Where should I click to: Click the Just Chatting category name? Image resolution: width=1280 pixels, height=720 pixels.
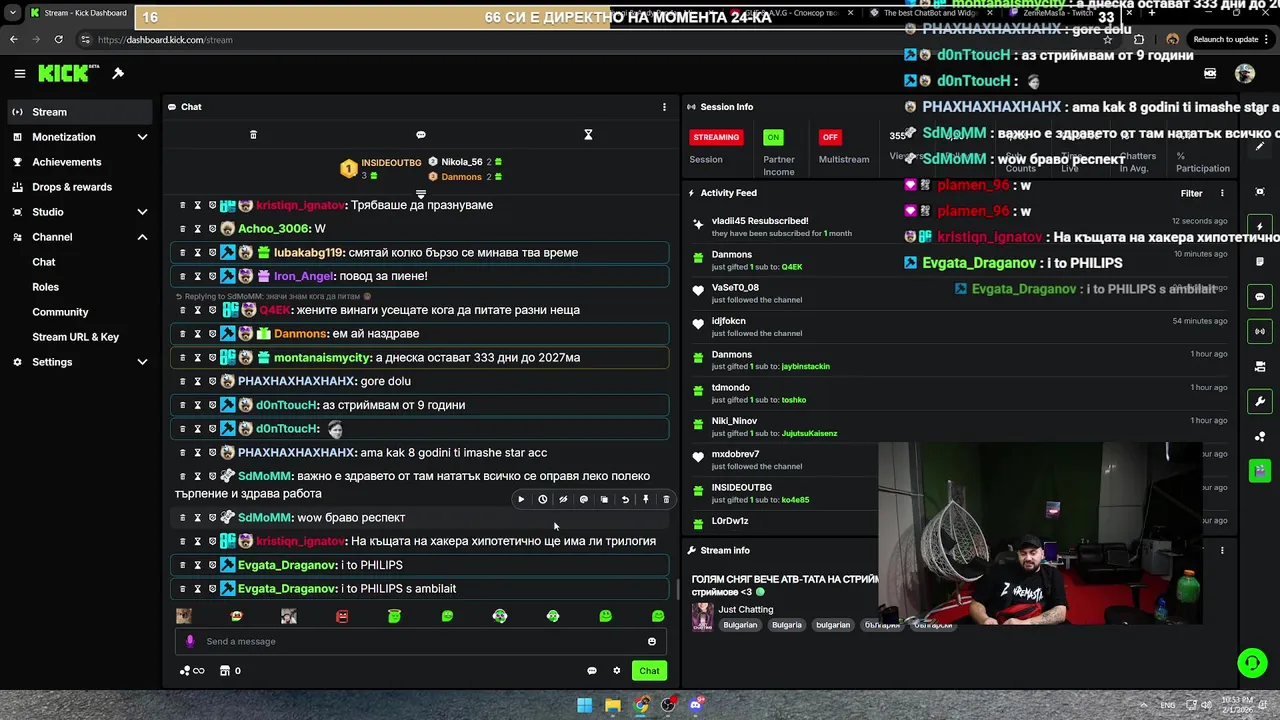746,609
